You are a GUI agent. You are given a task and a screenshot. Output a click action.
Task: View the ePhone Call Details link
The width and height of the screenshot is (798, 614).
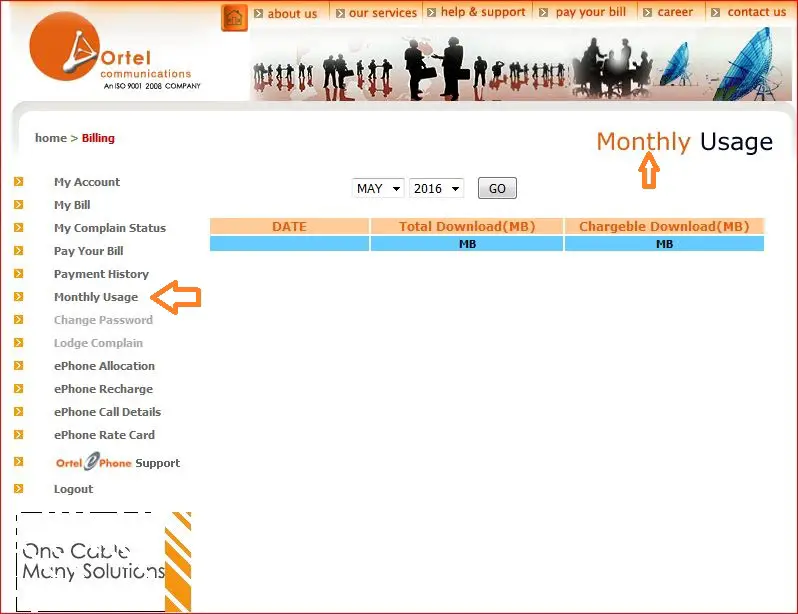(107, 412)
